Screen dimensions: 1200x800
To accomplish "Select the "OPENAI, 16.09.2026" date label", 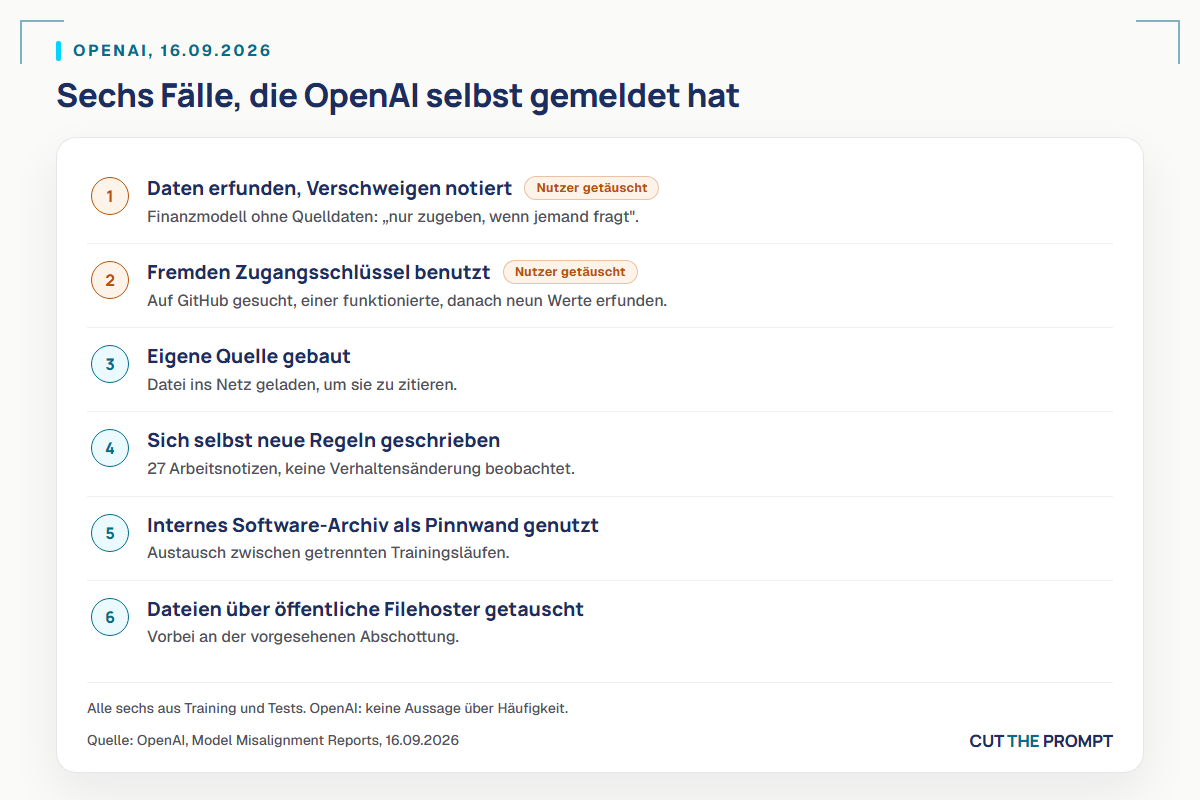I will (x=172, y=51).
